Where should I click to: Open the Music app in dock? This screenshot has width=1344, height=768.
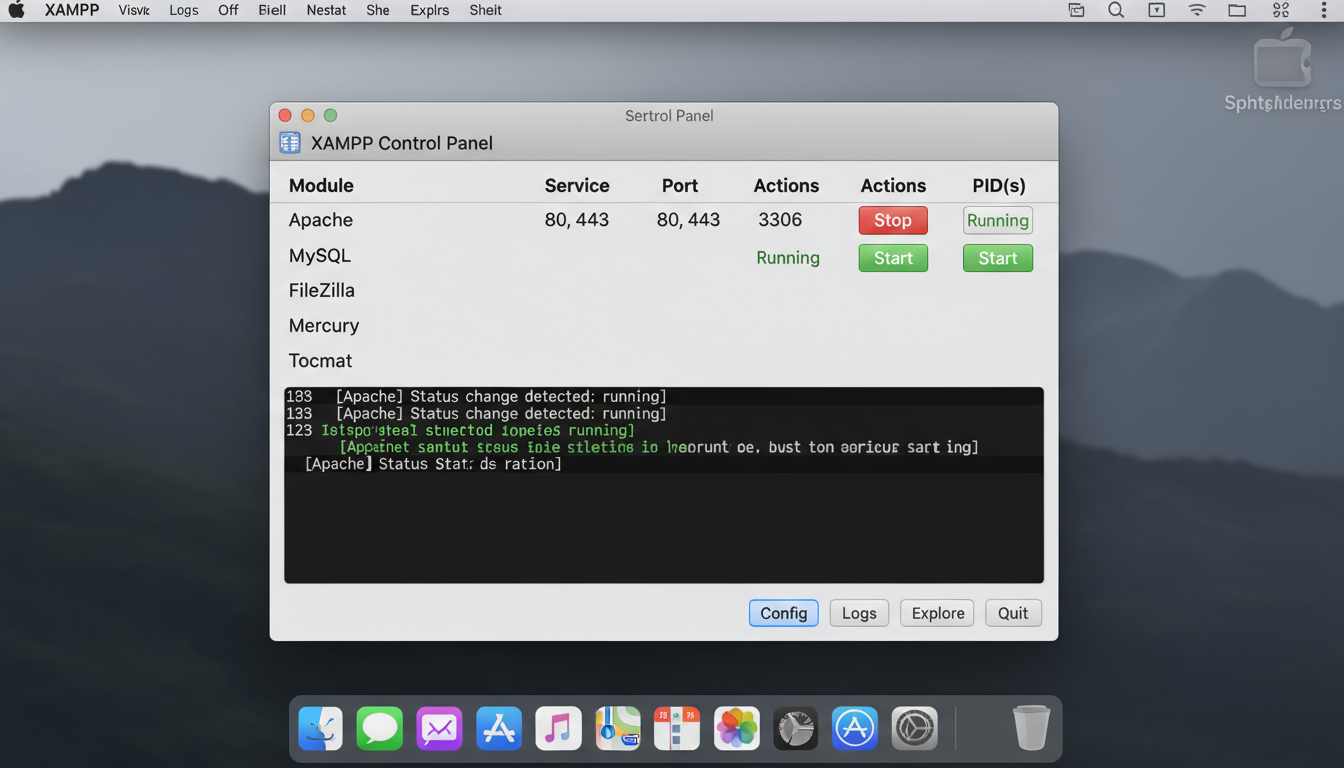click(558, 728)
